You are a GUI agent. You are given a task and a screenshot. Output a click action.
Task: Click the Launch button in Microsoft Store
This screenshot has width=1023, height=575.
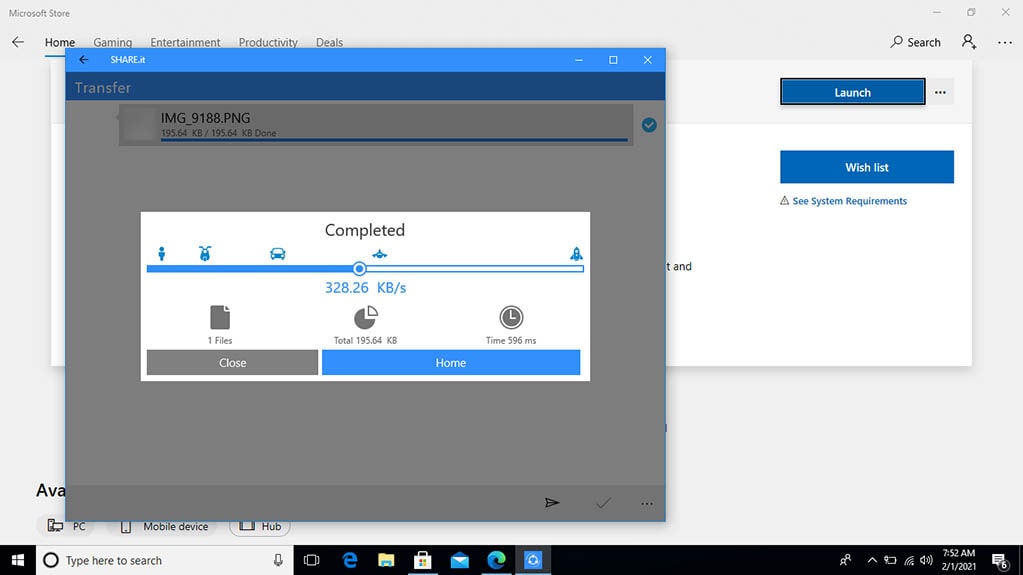[x=853, y=92]
